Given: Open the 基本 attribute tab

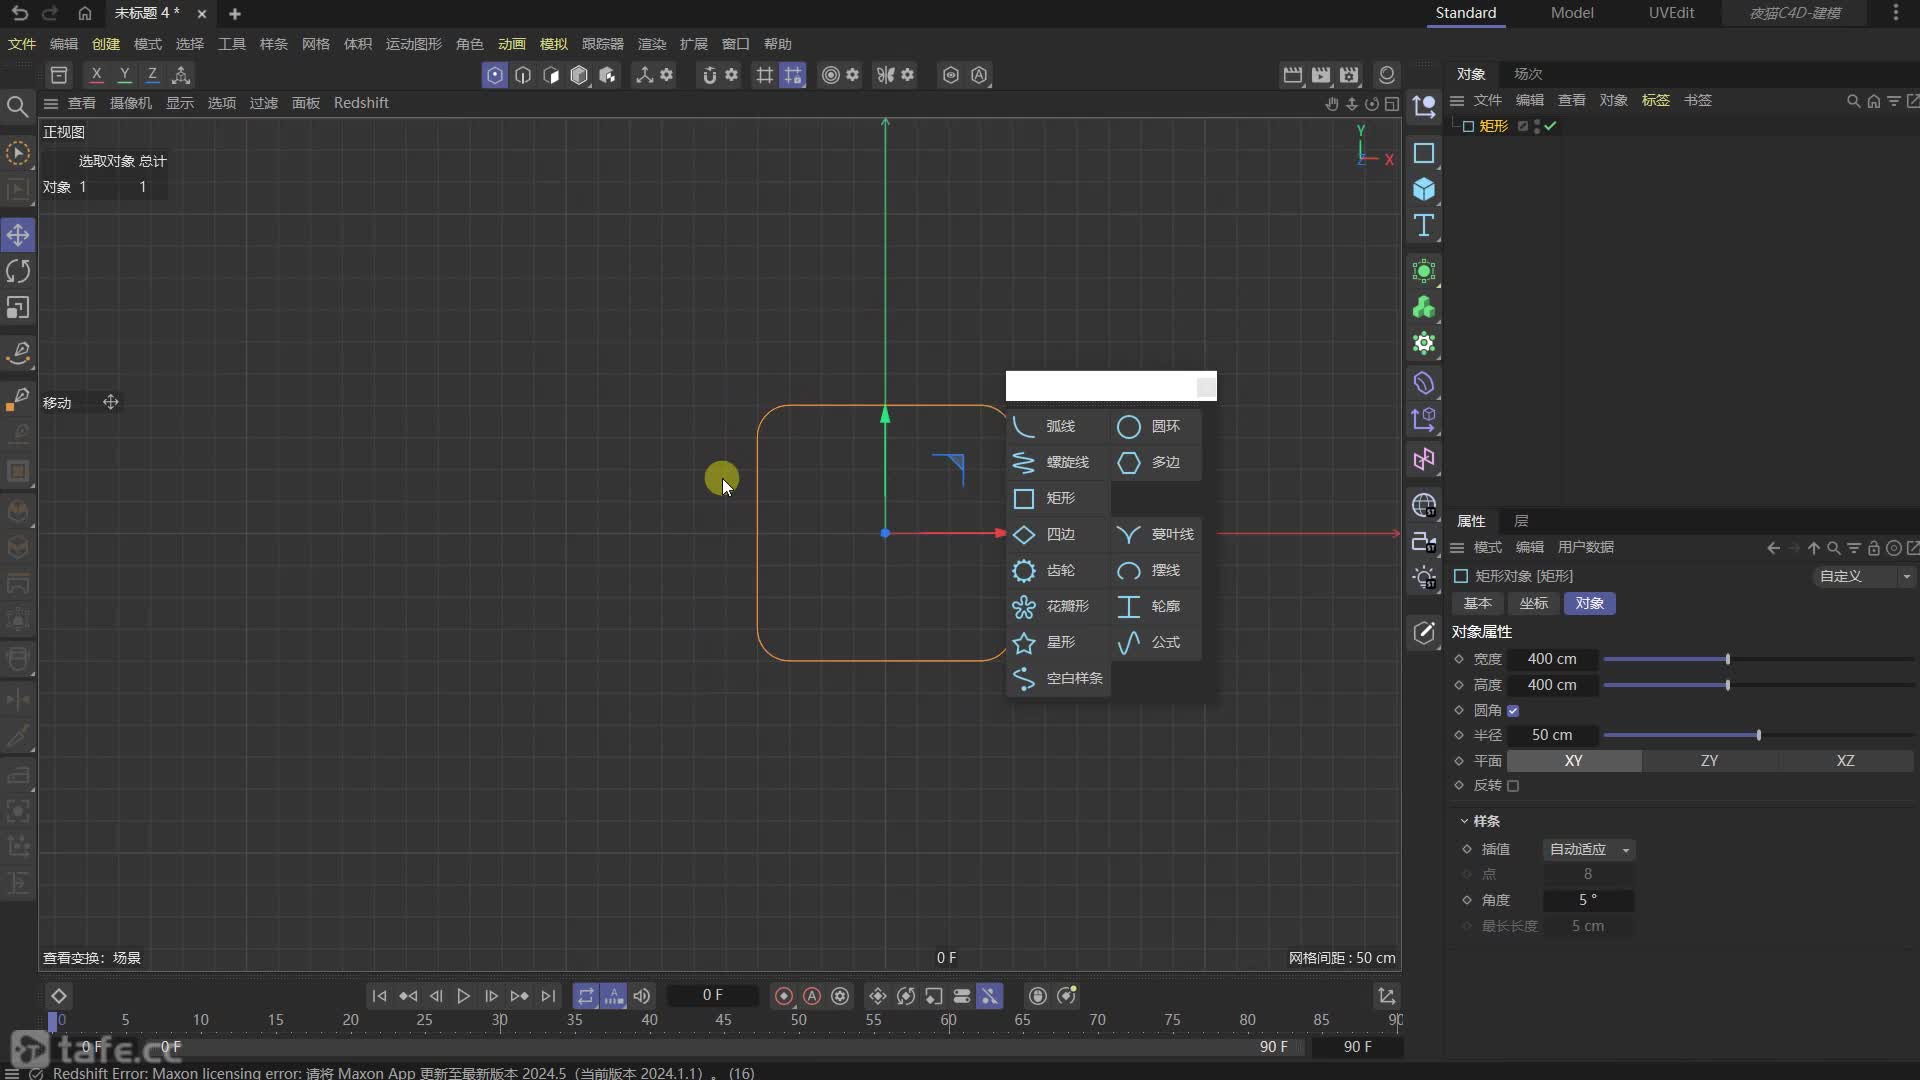Looking at the screenshot, I should tap(1478, 603).
